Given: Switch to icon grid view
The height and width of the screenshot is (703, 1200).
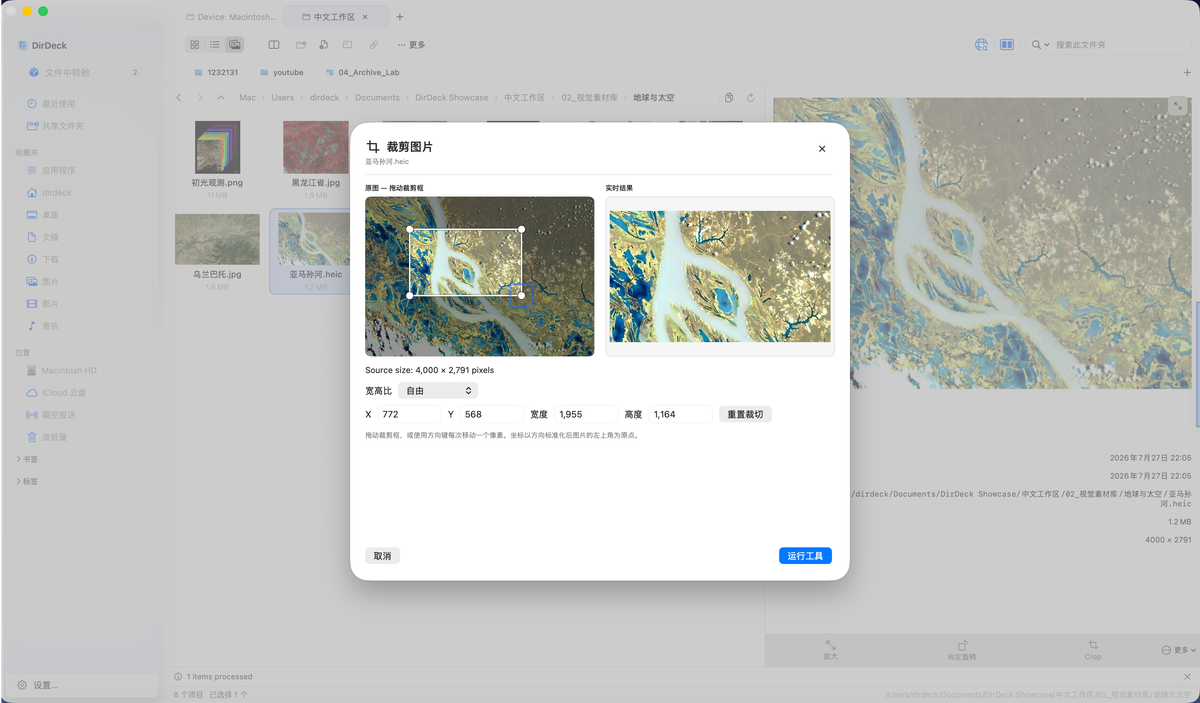Looking at the screenshot, I should tap(195, 45).
